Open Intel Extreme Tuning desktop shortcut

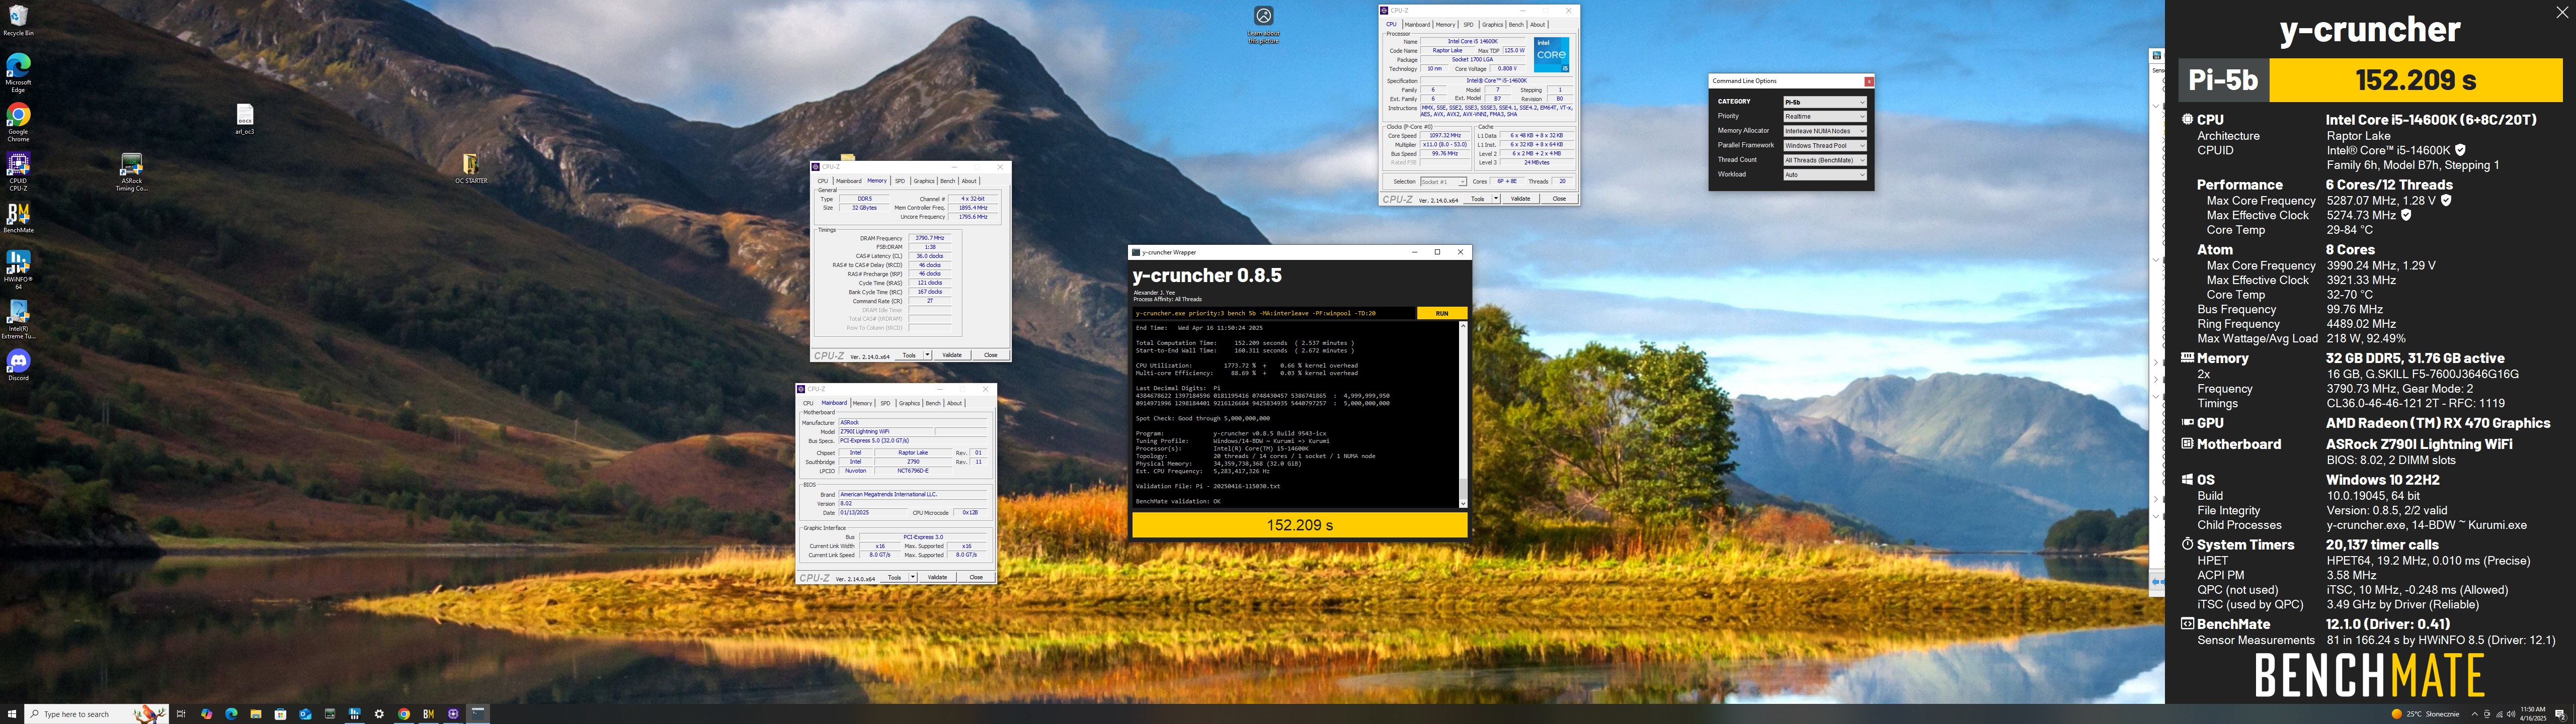tap(18, 319)
